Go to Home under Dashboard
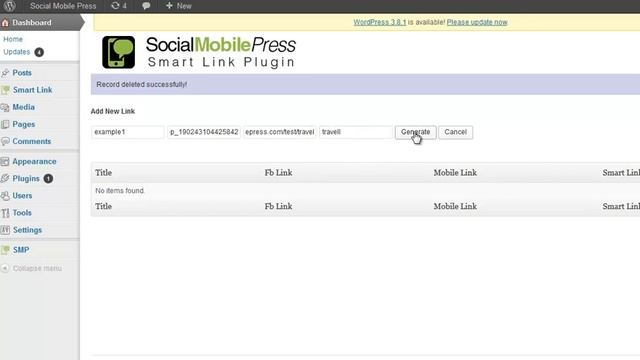The image size is (640, 360). 13,39
